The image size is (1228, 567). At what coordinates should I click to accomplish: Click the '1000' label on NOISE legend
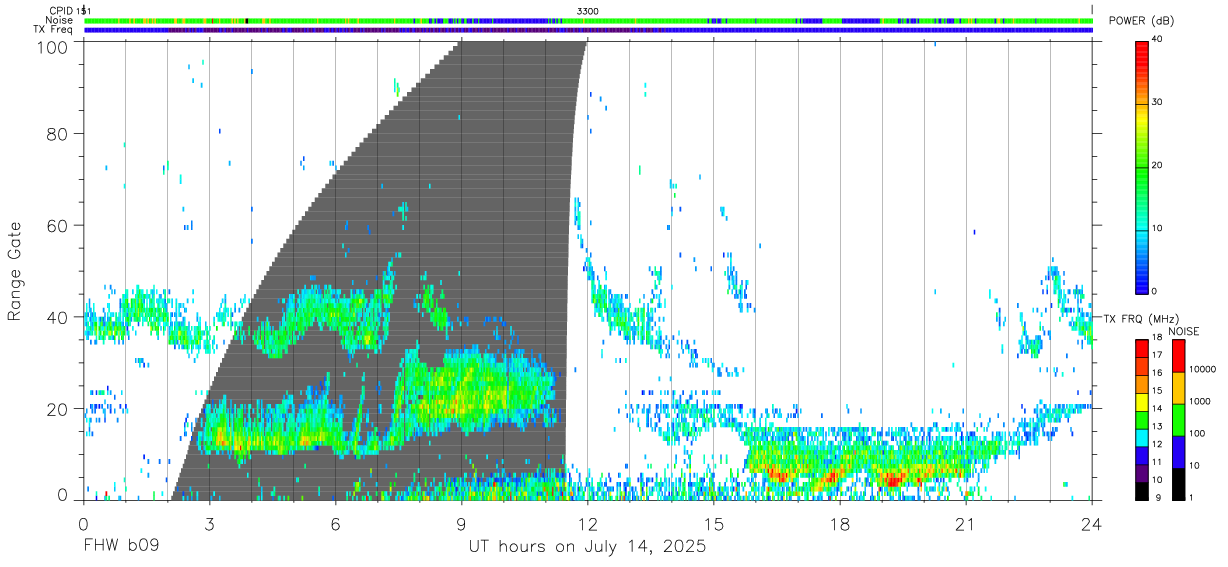1200,401
